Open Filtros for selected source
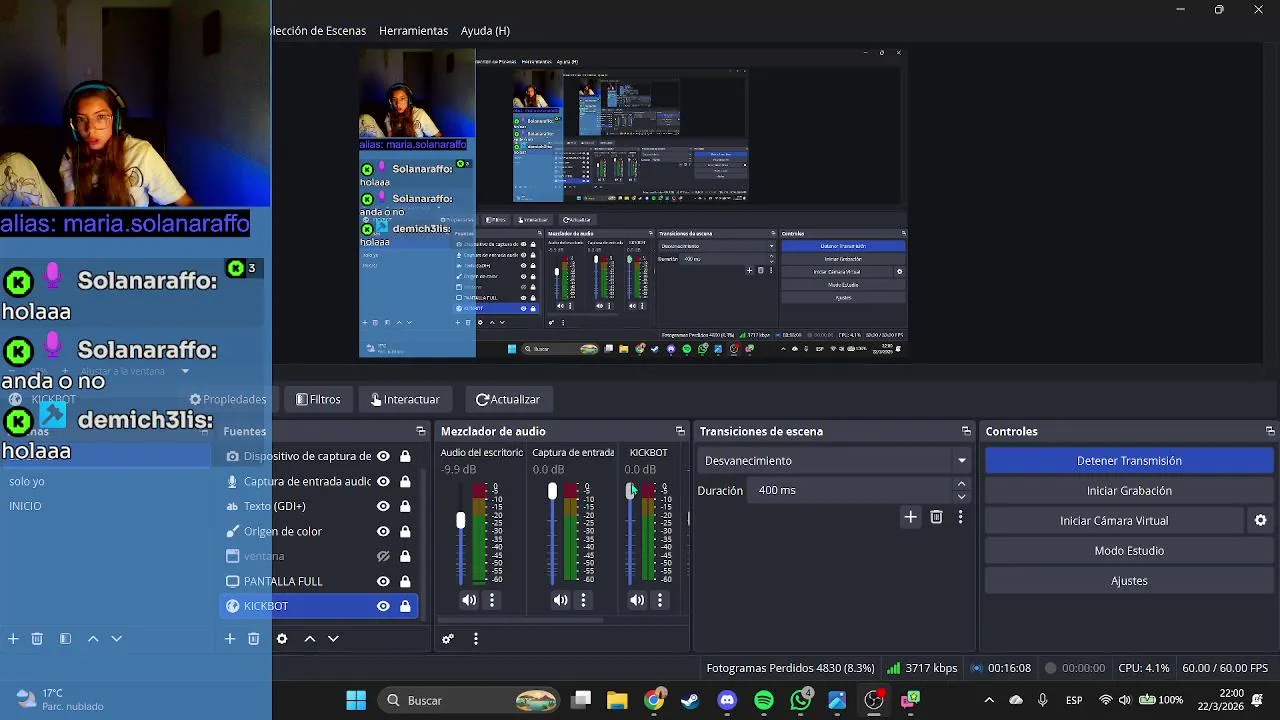This screenshot has width=1280, height=720. click(319, 399)
